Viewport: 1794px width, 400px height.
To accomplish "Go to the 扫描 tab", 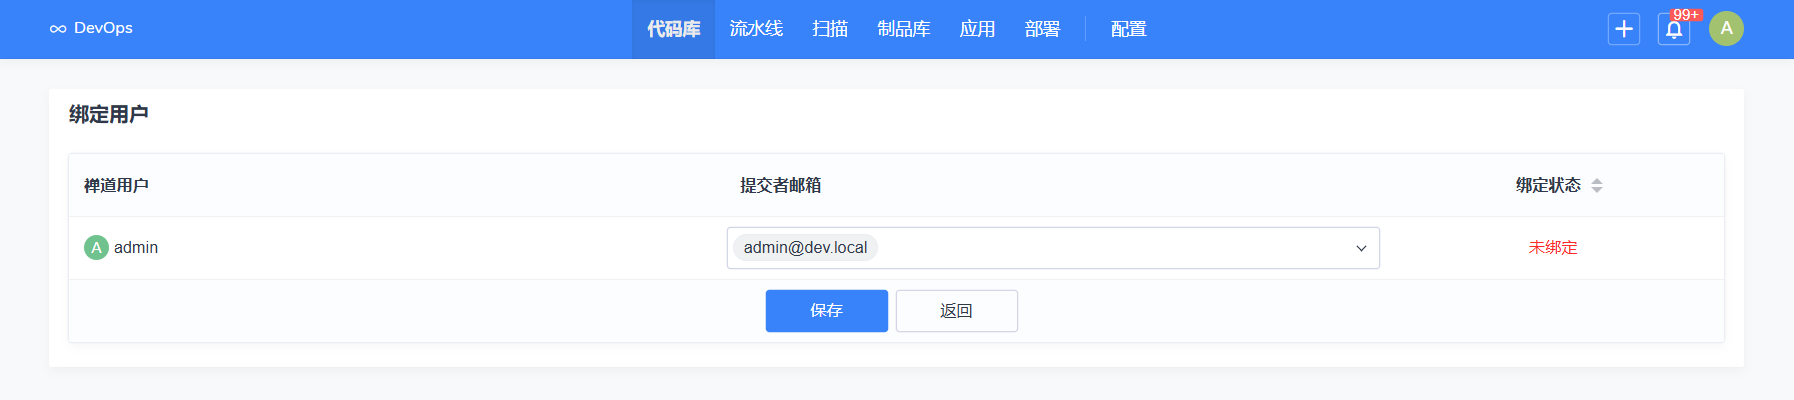I will (x=830, y=29).
